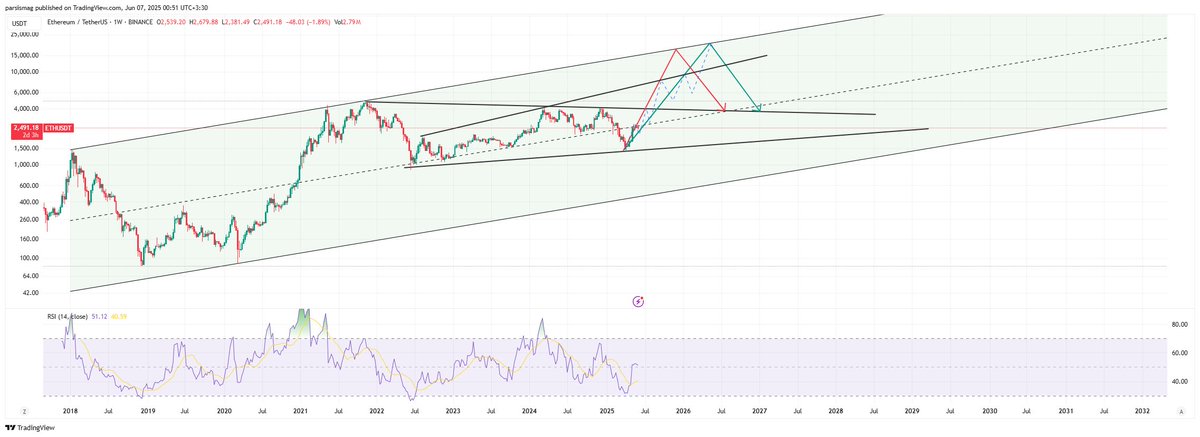Click the 2,491.18 current price tag

24,128
